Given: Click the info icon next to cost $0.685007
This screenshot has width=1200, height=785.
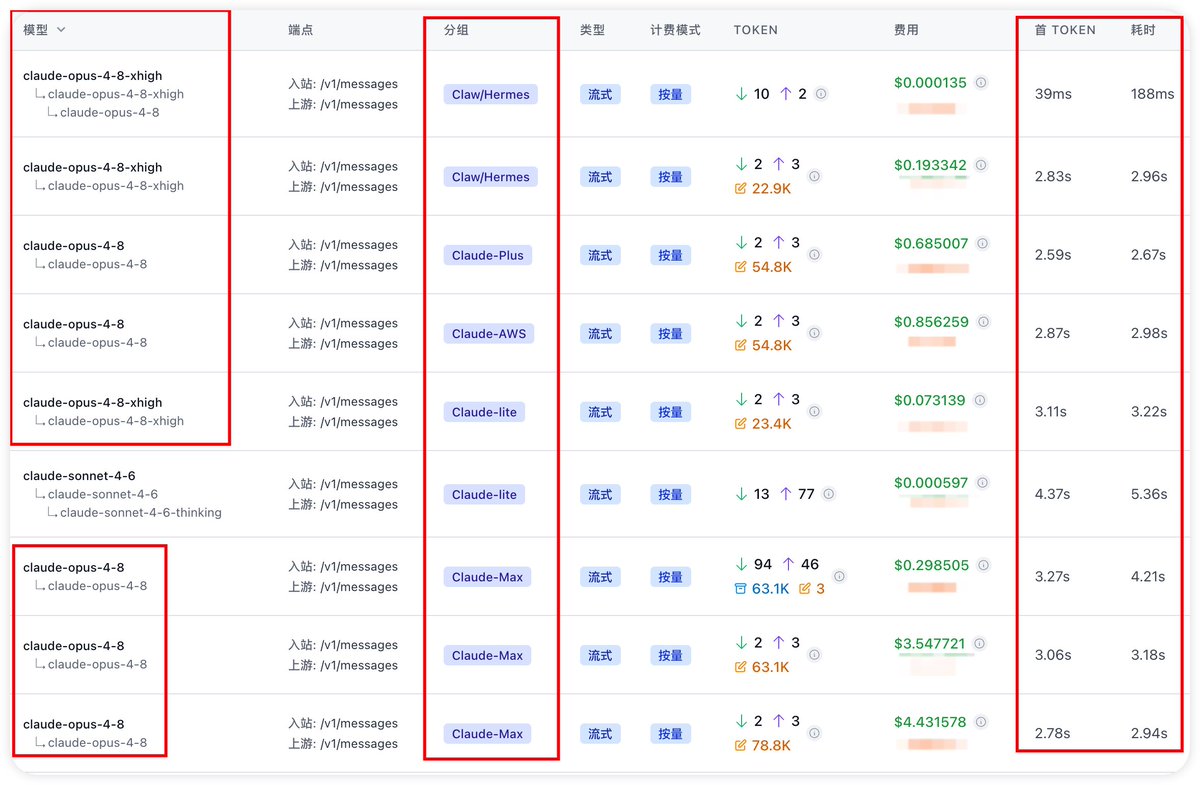Looking at the screenshot, I should [983, 243].
